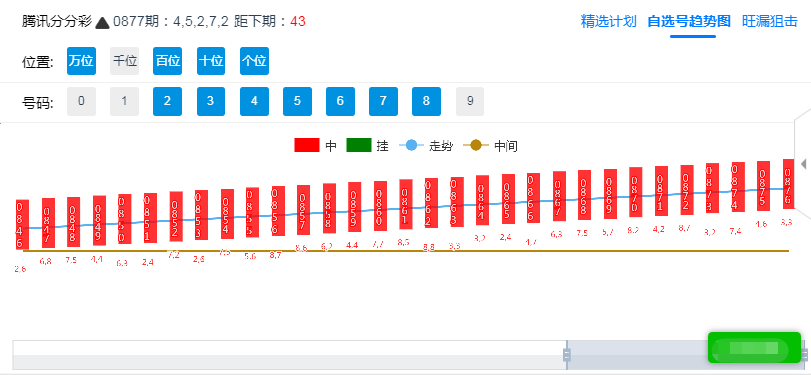Viewport: 811px width, 375px height.
Task: Click the red bar for period 0852
Action: click(x=176, y=216)
